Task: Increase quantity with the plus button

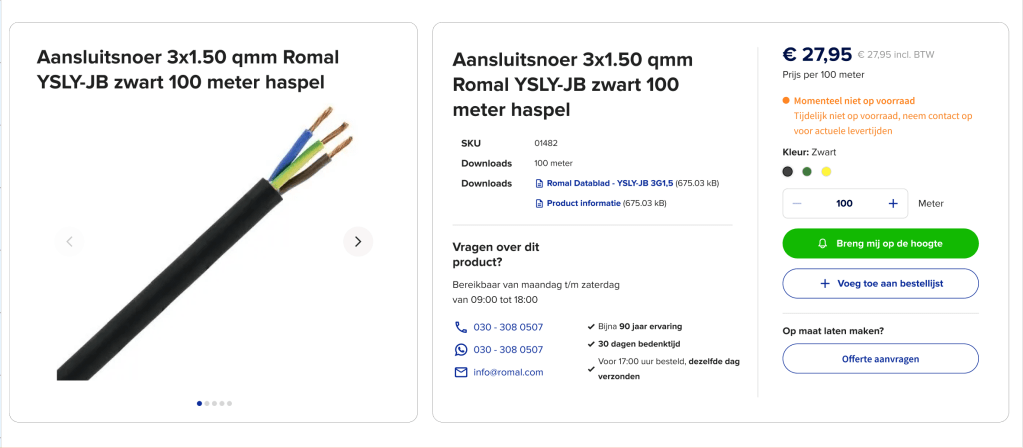Action: tap(892, 203)
